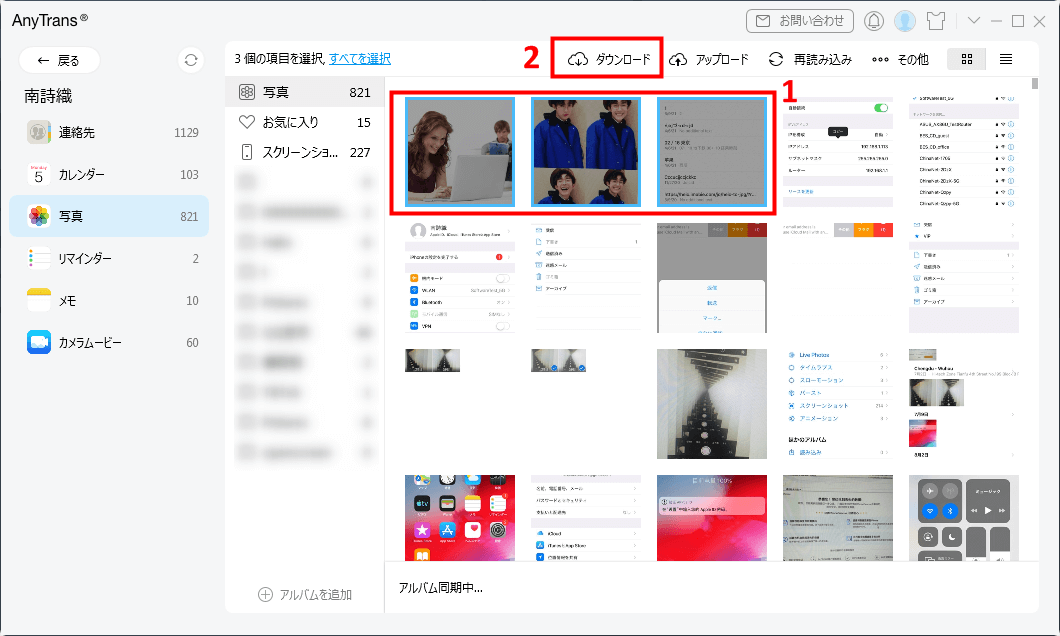Select the woman with laptop photo thumbnail
The height and width of the screenshot is (636, 1060).
[x=460, y=152]
